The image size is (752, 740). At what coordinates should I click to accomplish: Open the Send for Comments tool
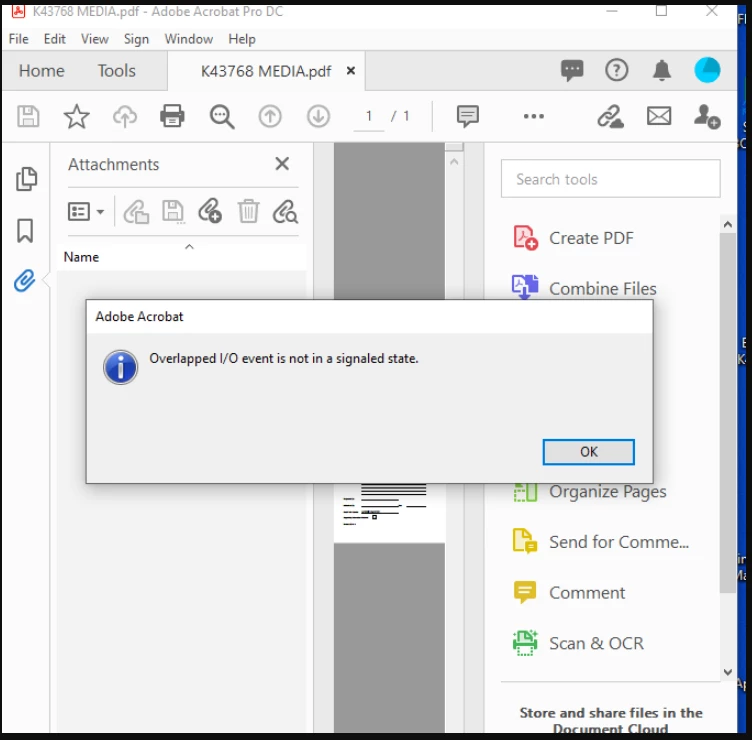click(601, 542)
